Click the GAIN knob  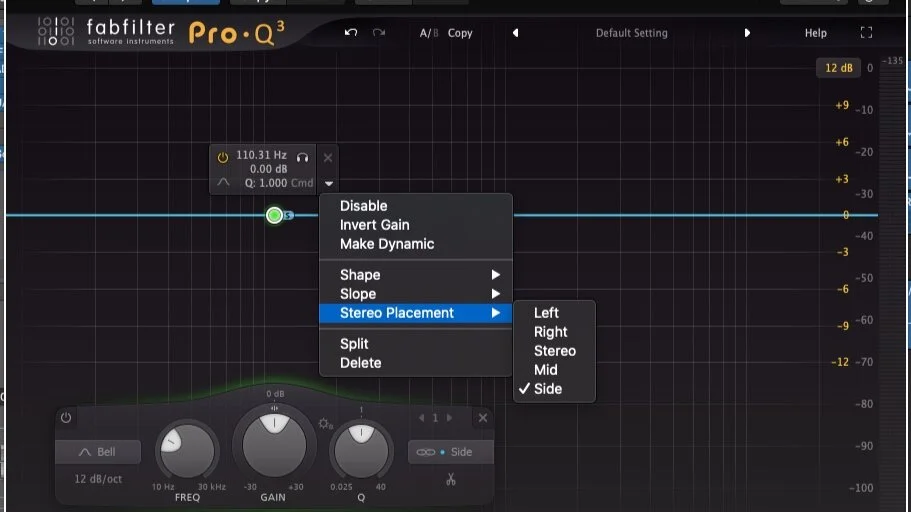point(274,445)
